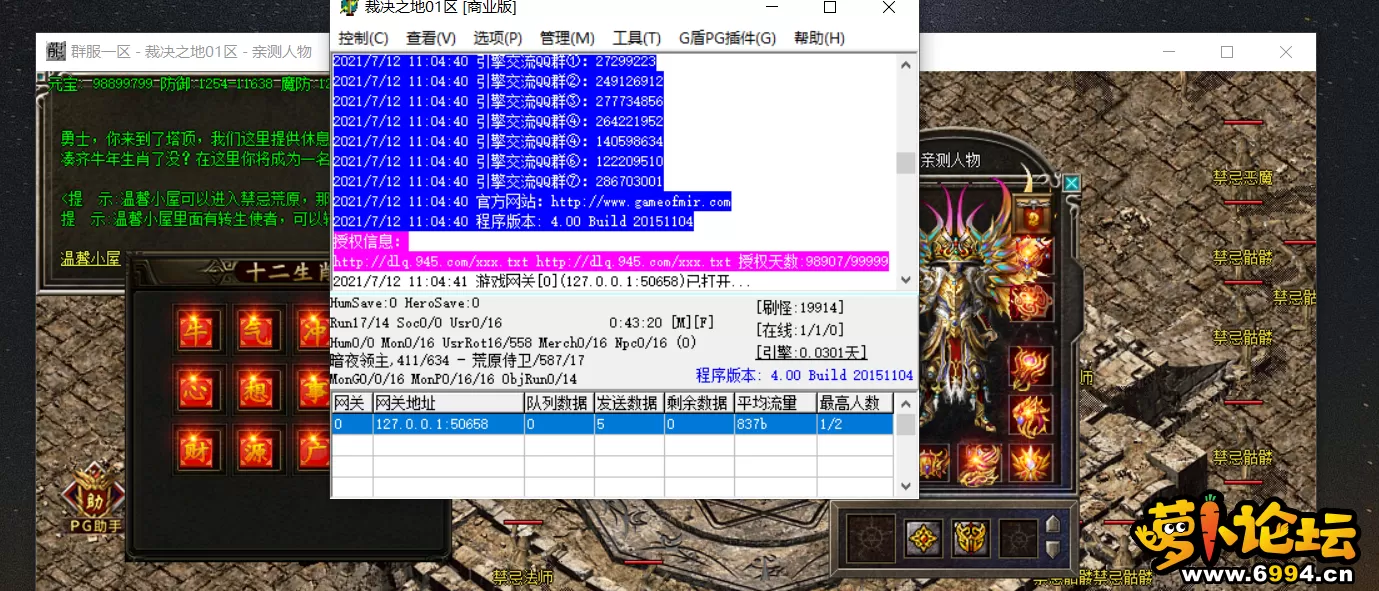Click the 837b average traffic cell
Image resolution: width=1379 pixels, height=591 pixels.
tap(774, 424)
